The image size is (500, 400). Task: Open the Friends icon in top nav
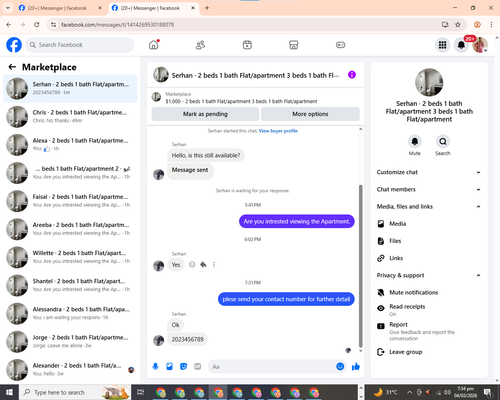(200, 45)
